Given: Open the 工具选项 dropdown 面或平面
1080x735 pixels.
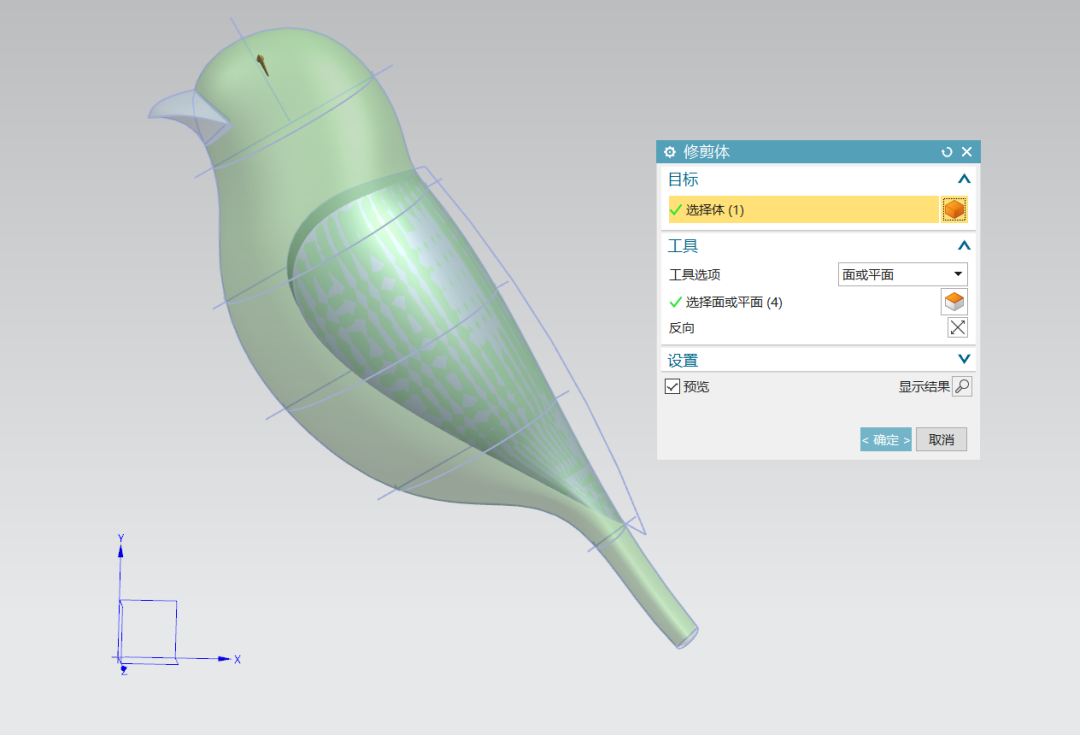Looking at the screenshot, I should (902, 274).
